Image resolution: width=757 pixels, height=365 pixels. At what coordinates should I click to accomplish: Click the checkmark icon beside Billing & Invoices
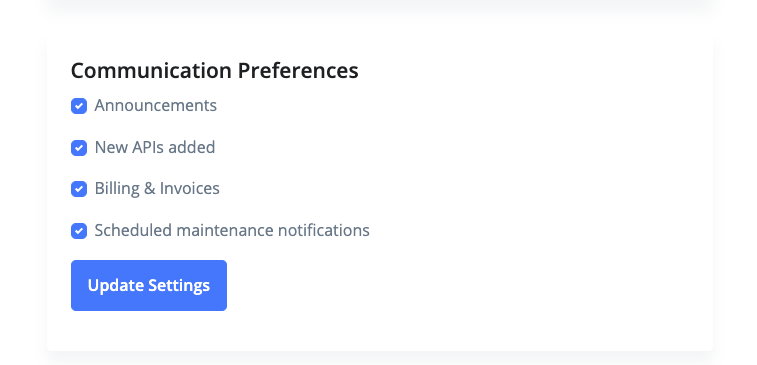[79, 189]
